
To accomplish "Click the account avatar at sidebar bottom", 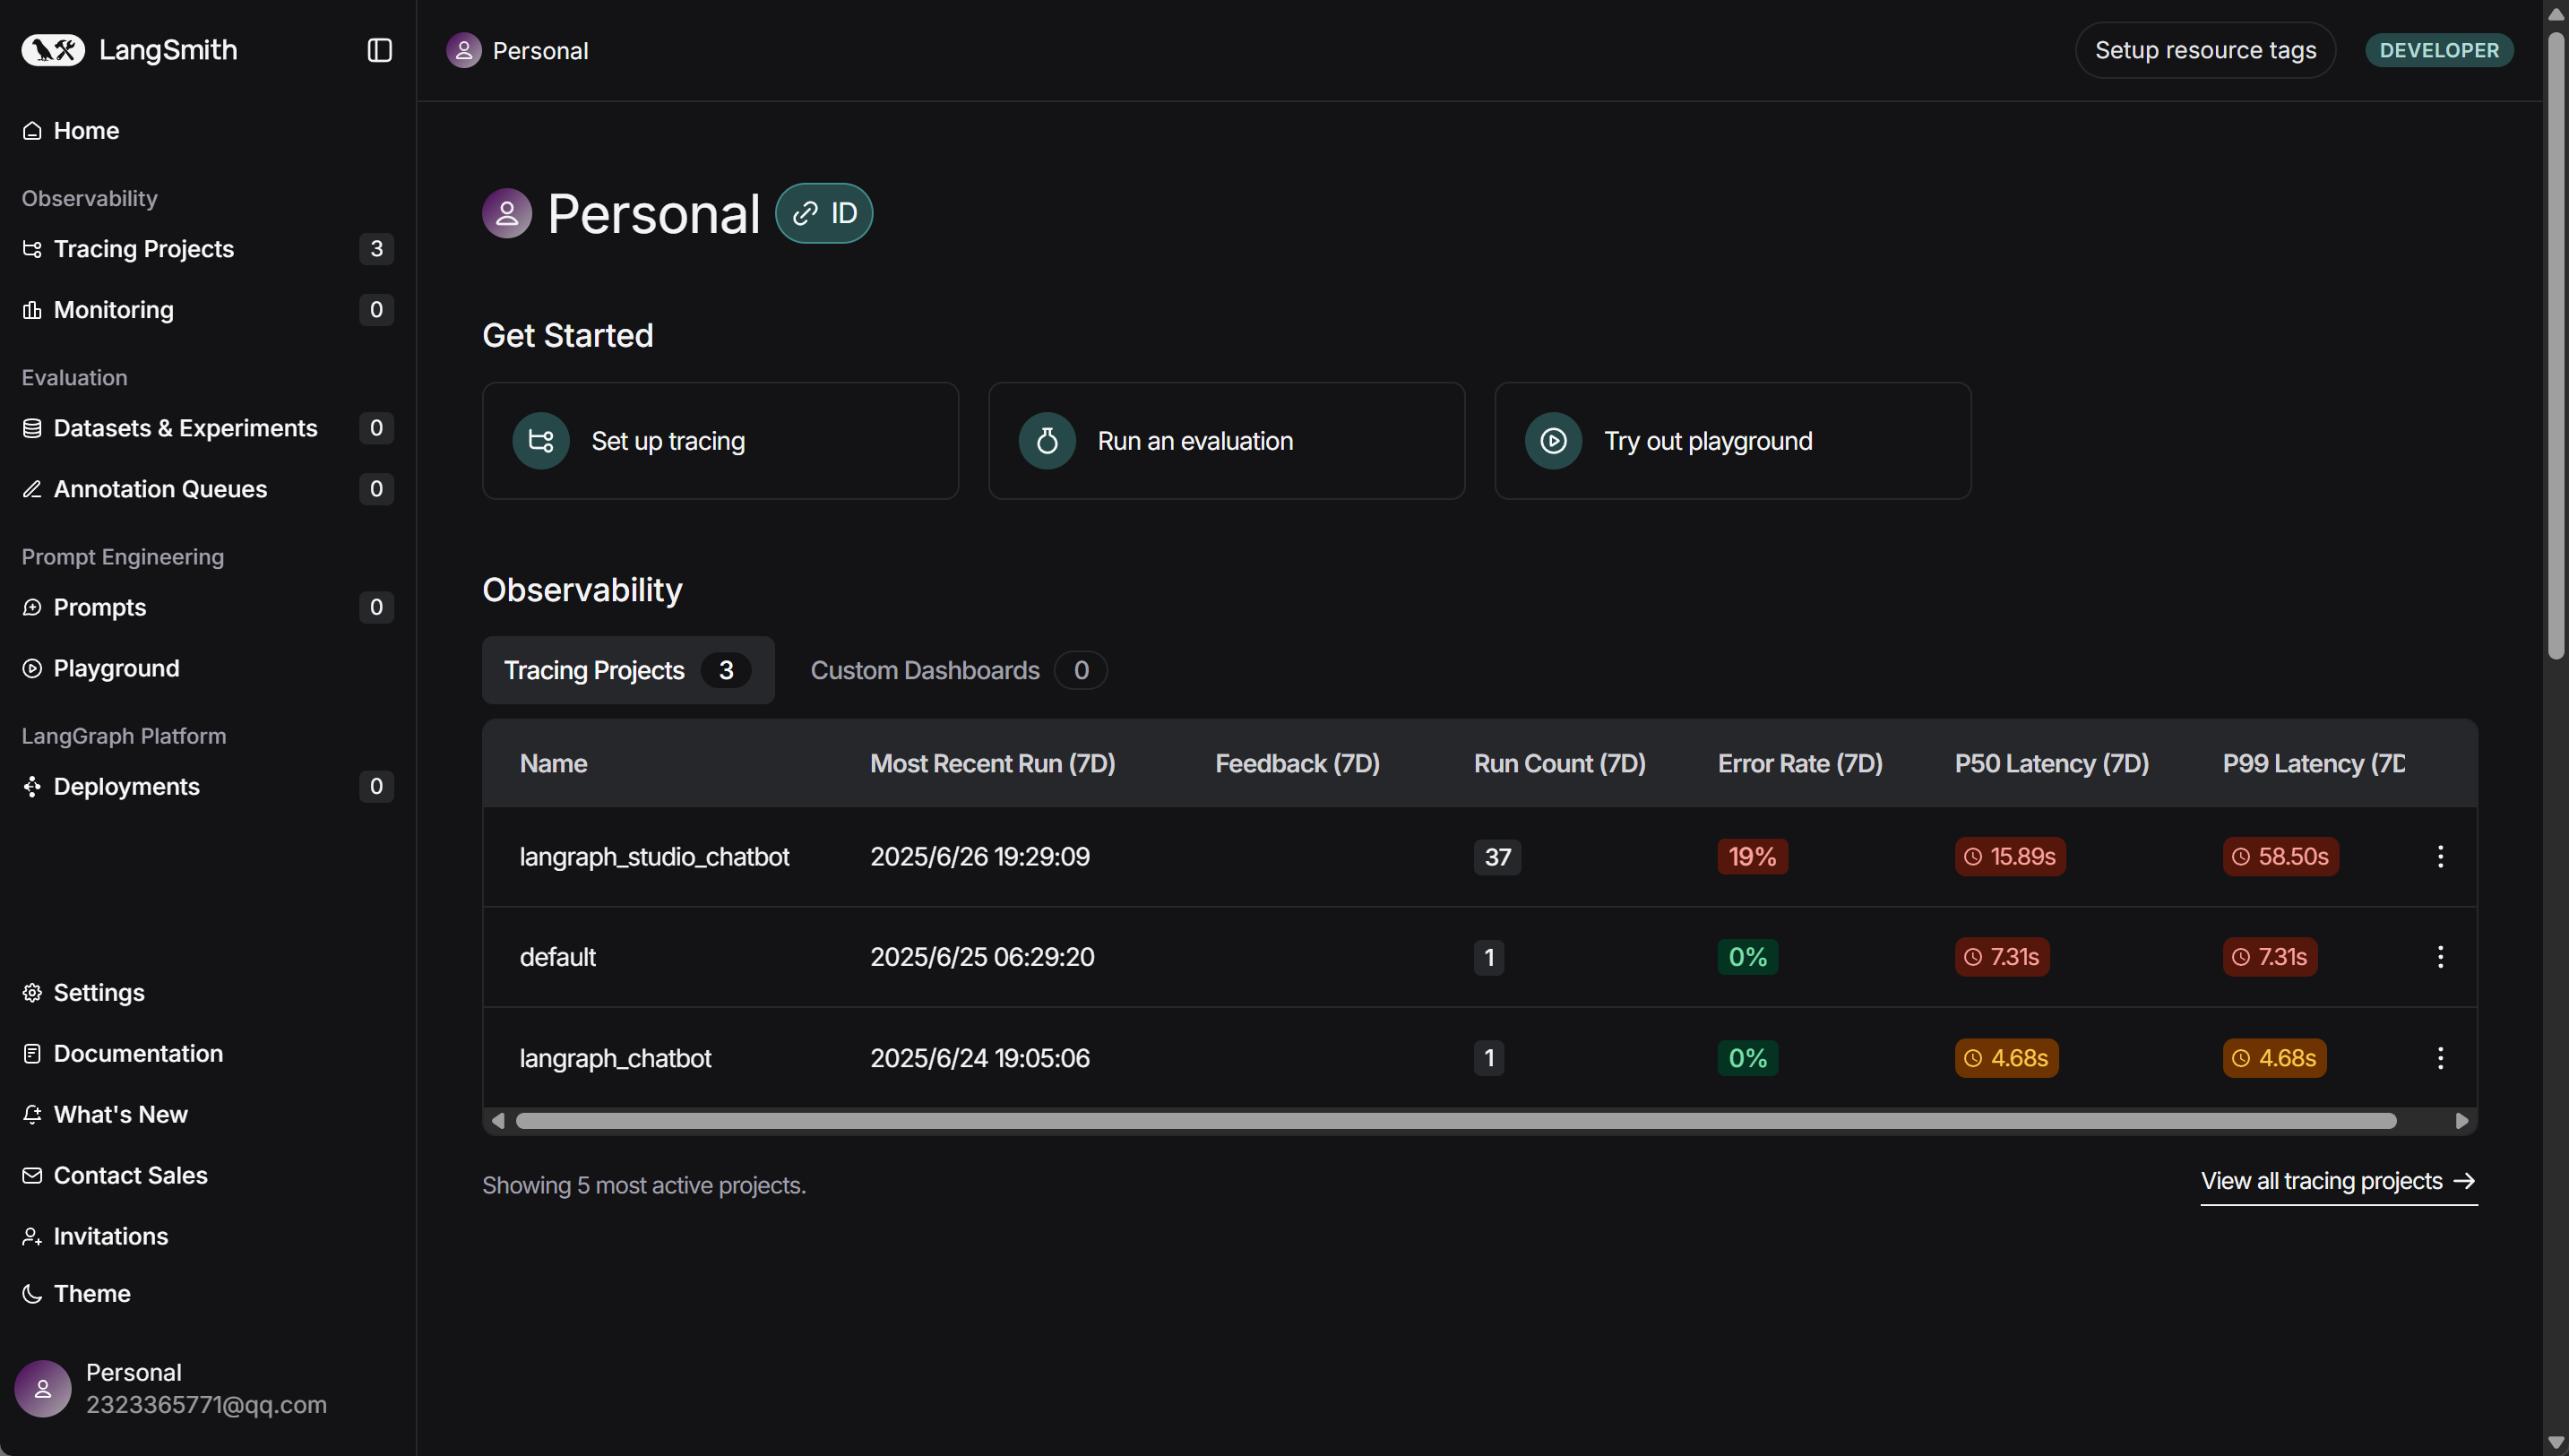I will coord(43,1388).
